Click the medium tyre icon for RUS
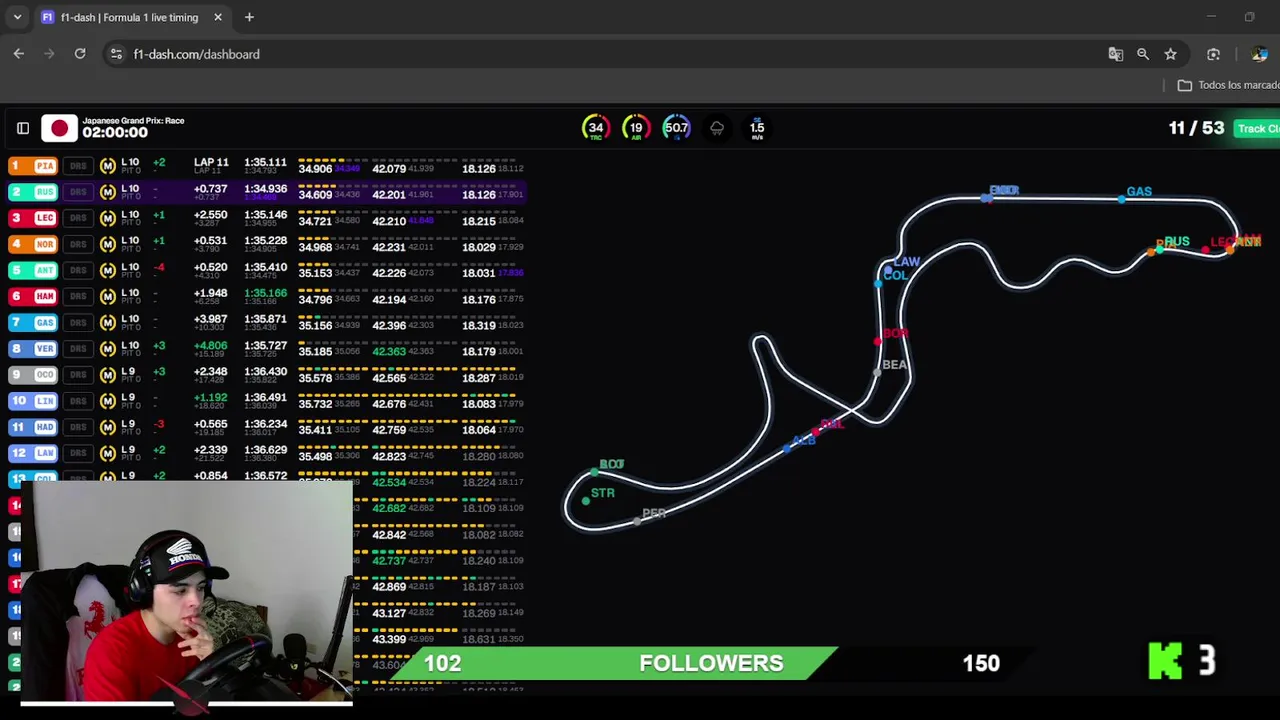The width and height of the screenshot is (1280, 720). click(108, 192)
